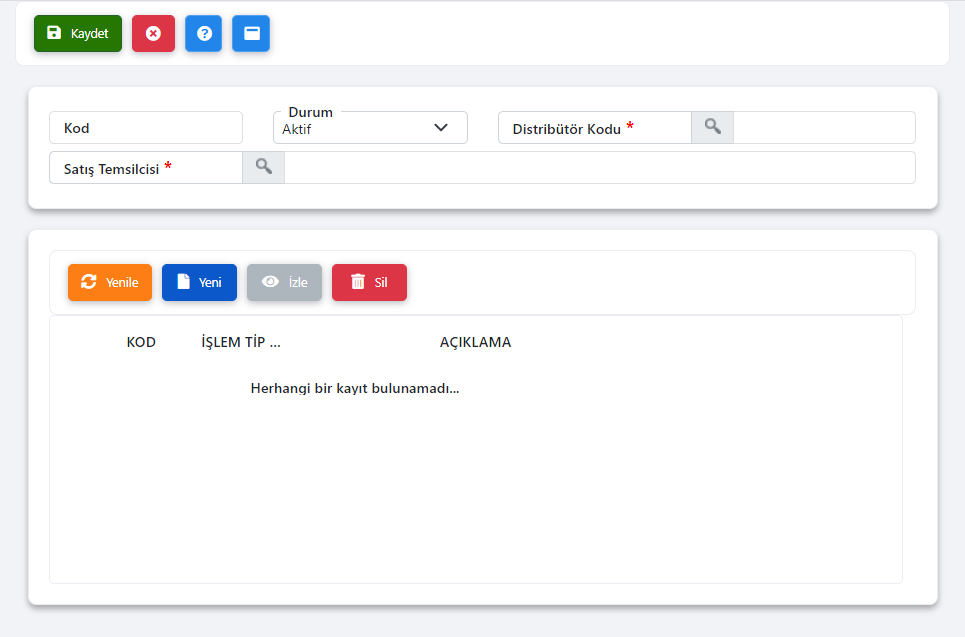This screenshot has width=965, height=637.
Task: Click the Satış Temsilcisi description field
Action: tap(599, 167)
